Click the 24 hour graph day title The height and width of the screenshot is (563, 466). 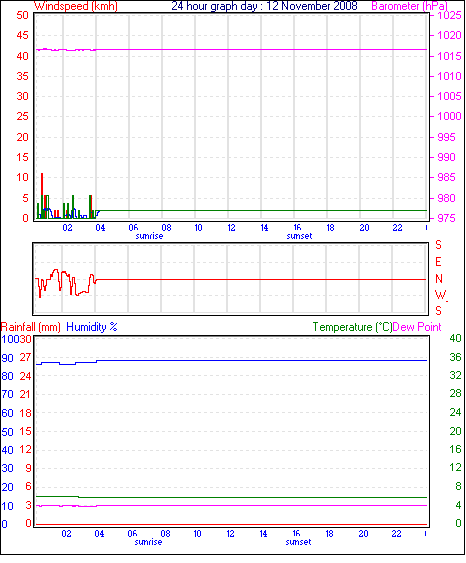click(264, 6)
